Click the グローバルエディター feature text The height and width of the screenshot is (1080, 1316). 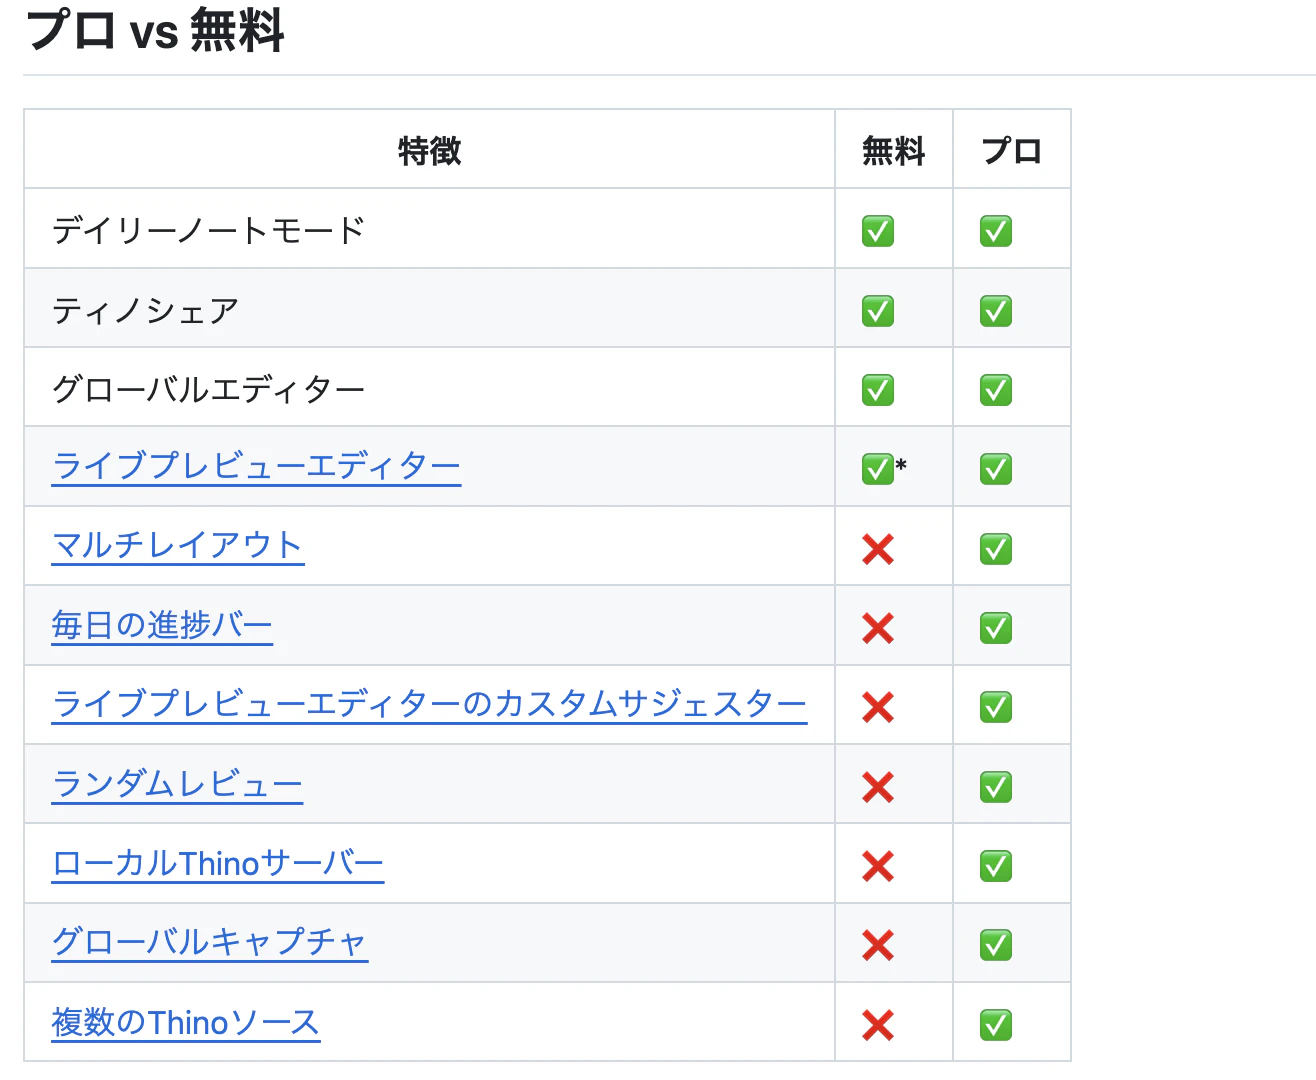pyautogui.click(x=209, y=390)
